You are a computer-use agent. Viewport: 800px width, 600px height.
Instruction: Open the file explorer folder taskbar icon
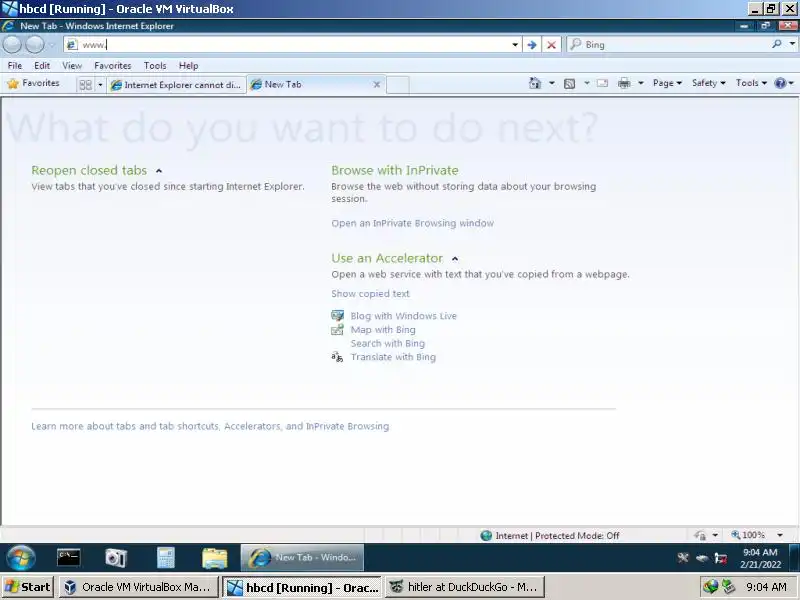pyautogui.click(x=214, y=558)
